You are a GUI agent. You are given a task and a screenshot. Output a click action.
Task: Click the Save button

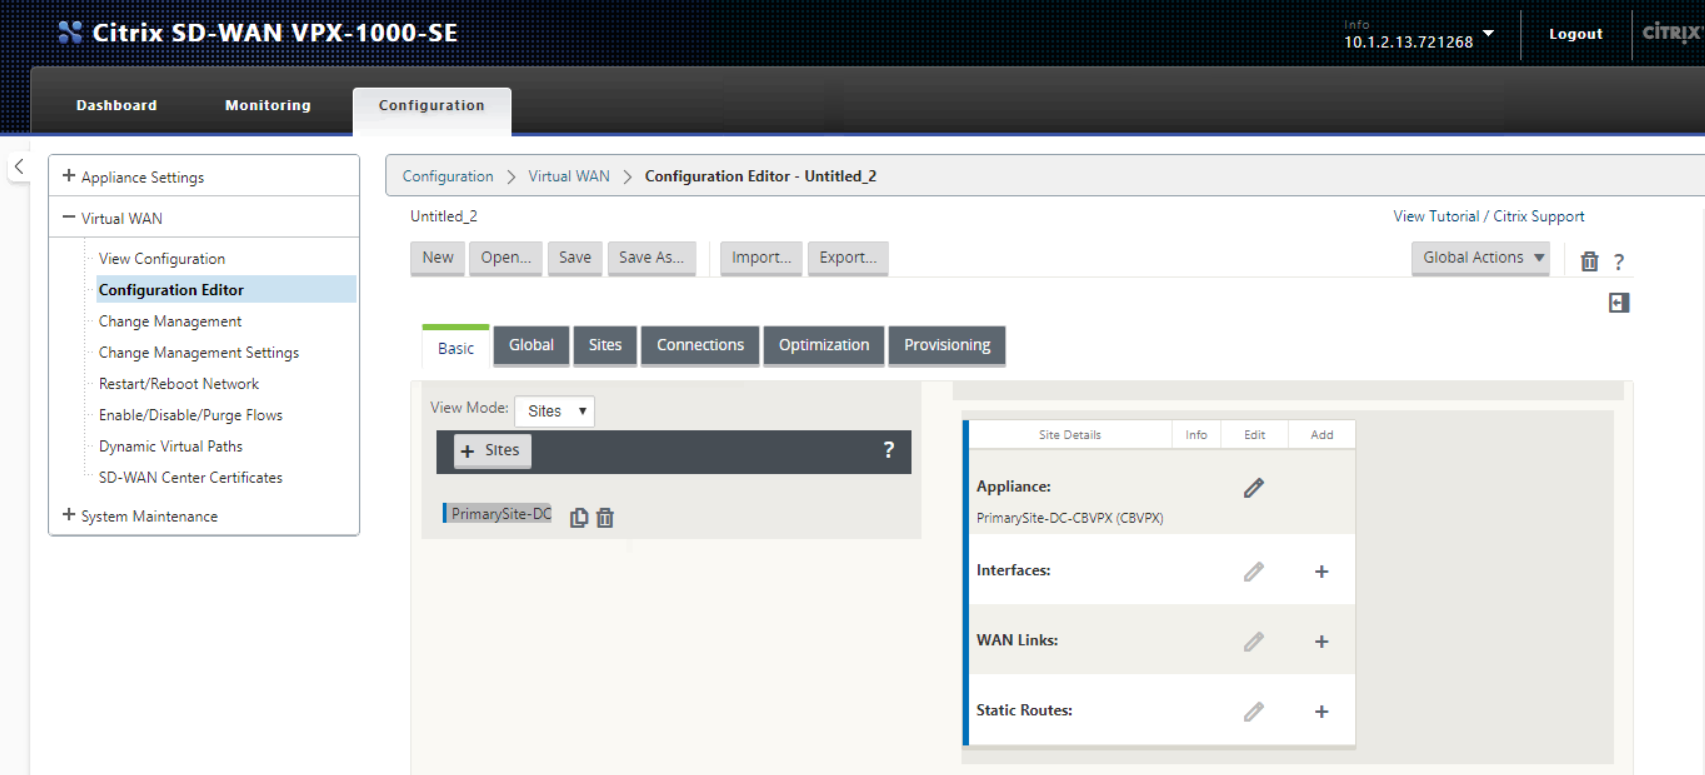click(575, 258)
